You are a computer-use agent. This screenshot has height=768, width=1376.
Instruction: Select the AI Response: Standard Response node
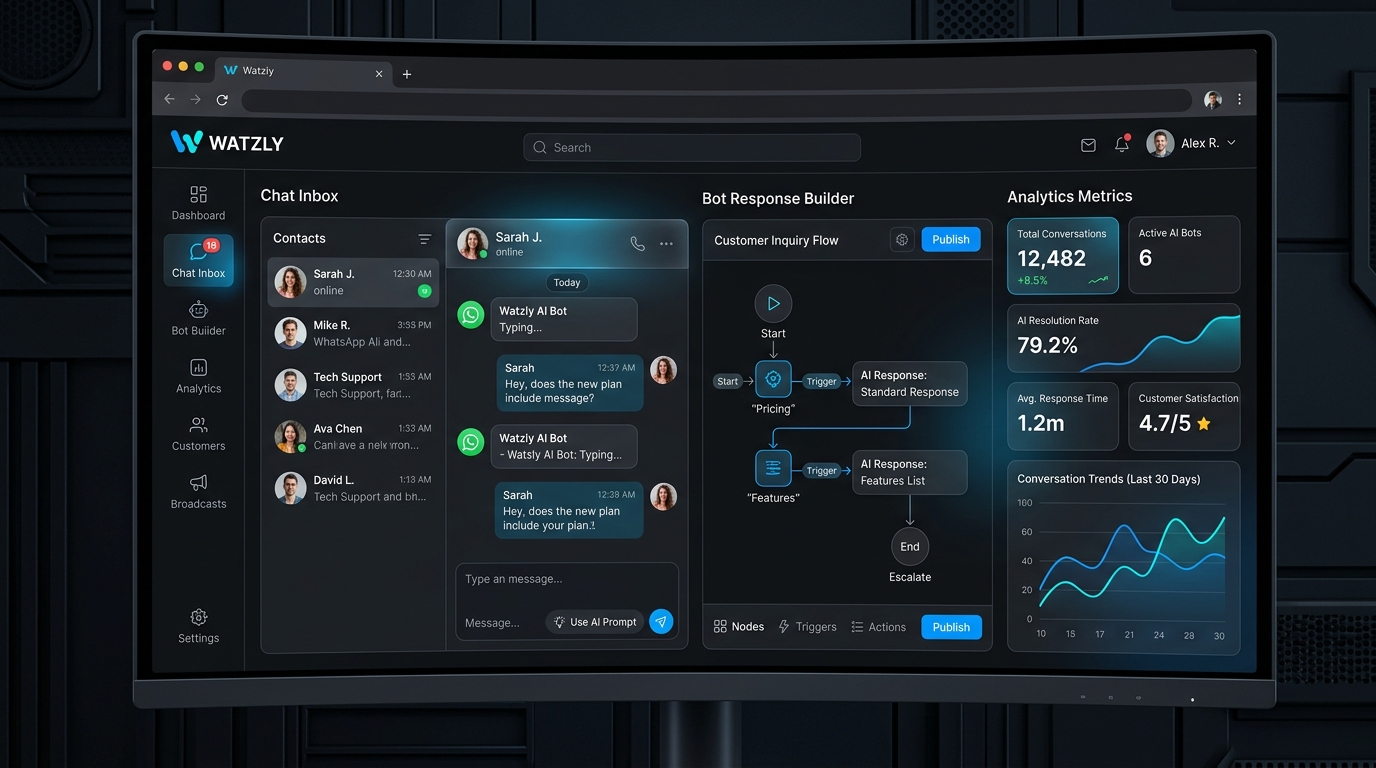click(x=910, y=384)
